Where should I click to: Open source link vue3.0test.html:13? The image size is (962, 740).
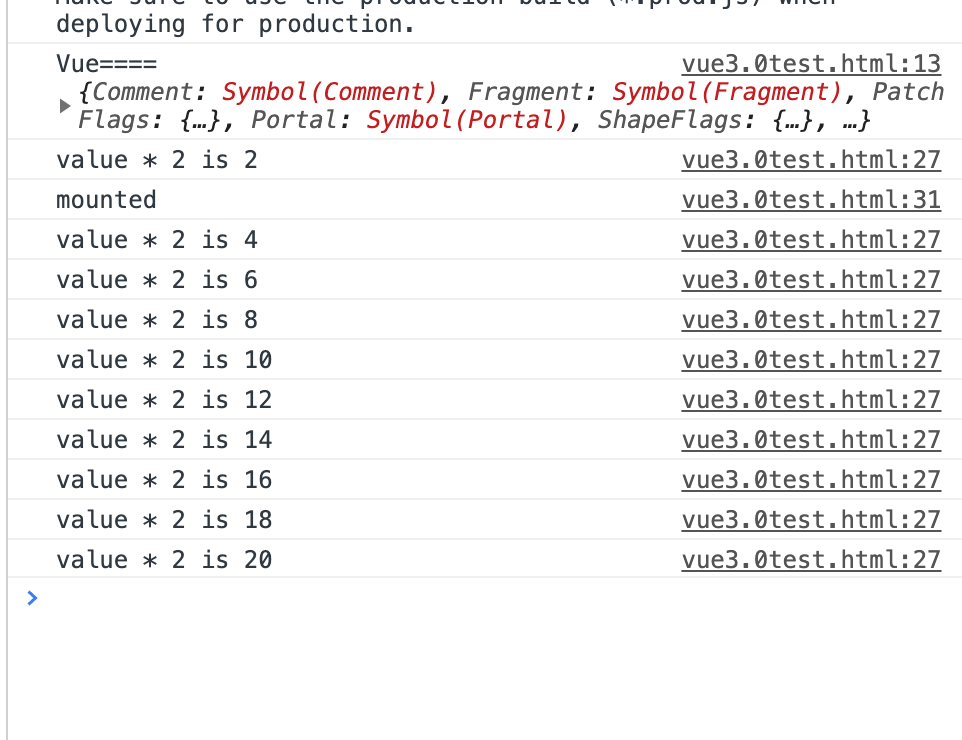click(811, 64)
